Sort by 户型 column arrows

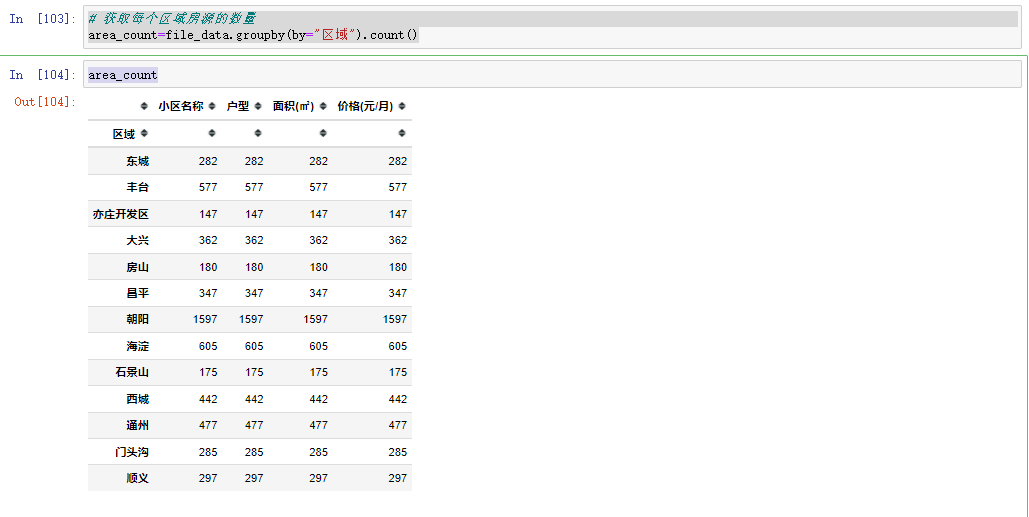pyautogui.click(x=258, y=106)
